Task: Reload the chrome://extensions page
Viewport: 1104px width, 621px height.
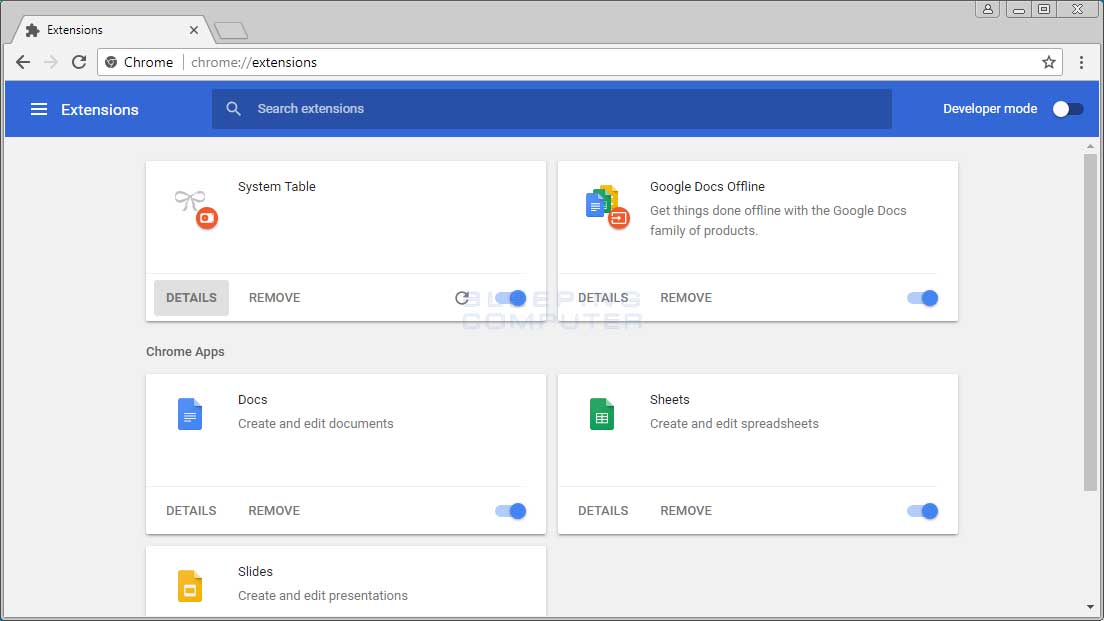Action: click(79, 62)
